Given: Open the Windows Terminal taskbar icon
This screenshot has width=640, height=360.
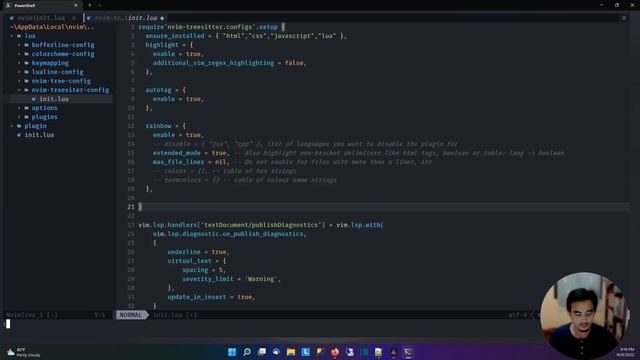Looking at the screenshot, I should point(408,352).
